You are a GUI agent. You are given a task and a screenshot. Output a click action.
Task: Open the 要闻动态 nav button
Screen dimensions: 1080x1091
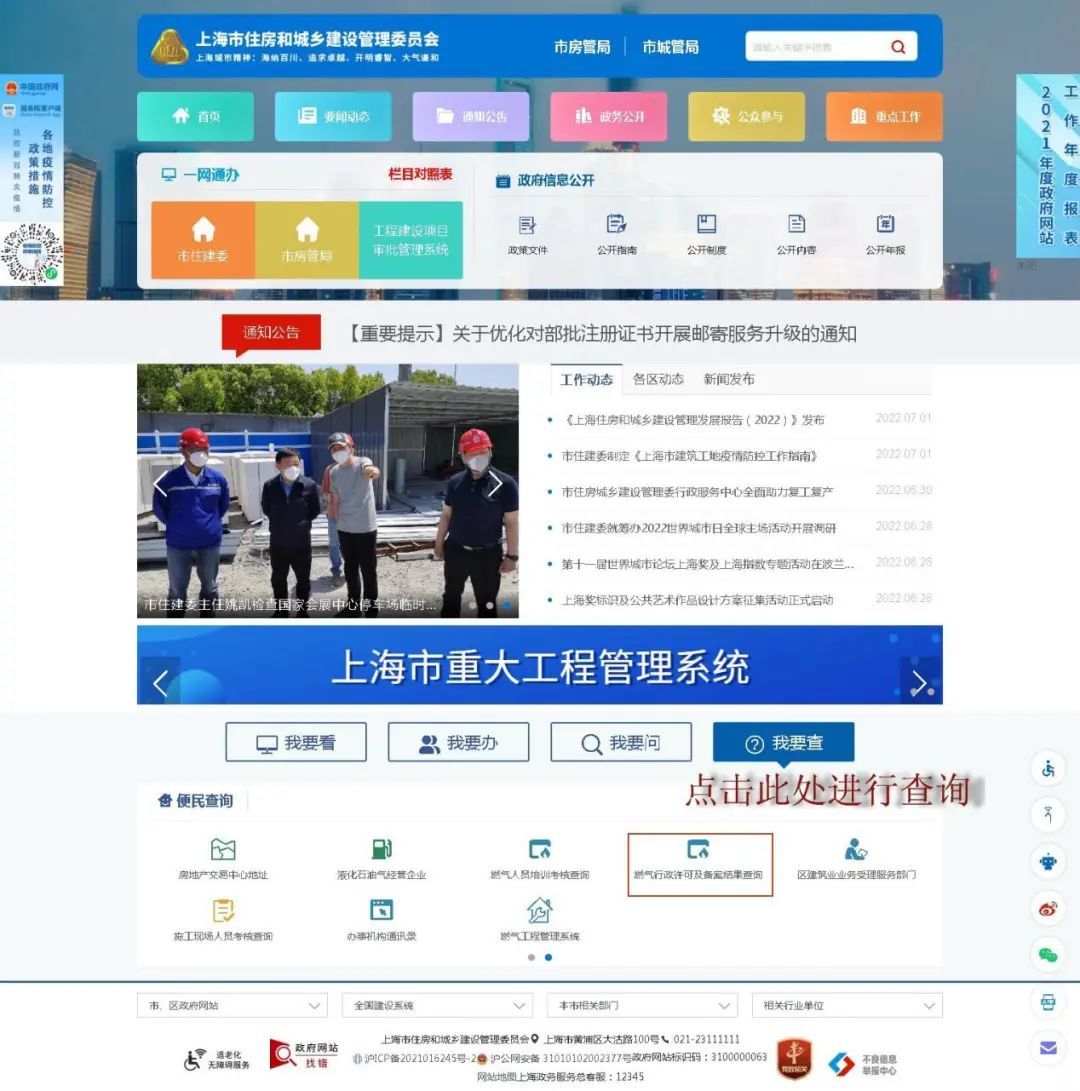click(x=333, y=116)
